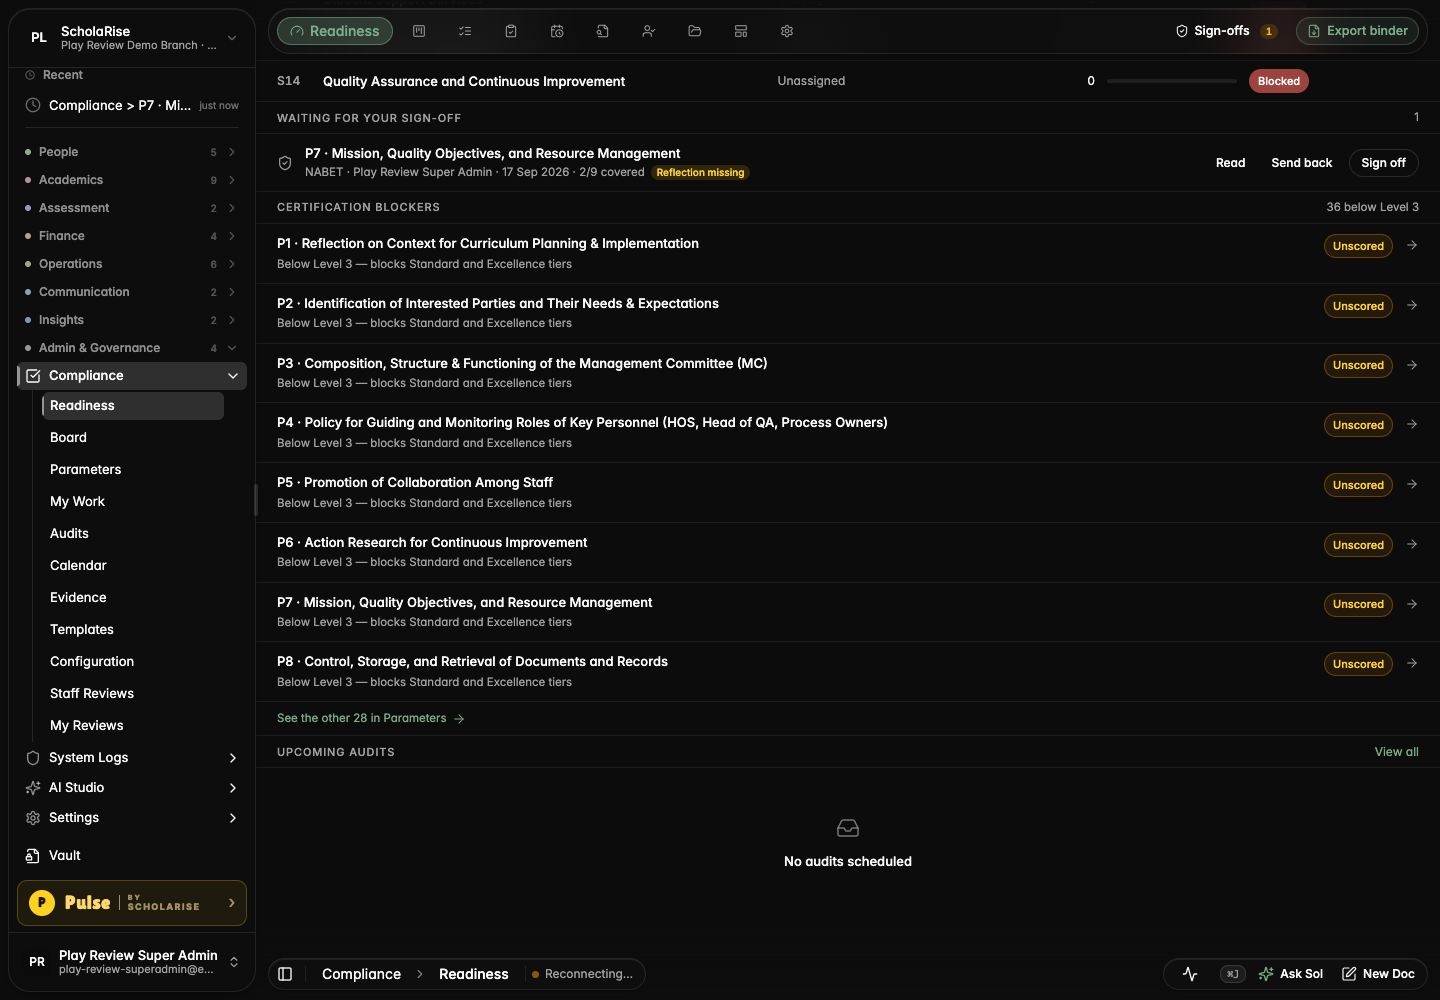Follow See the other 28 in Parameters link
Screen dimensions: 1440x1000
370,718
